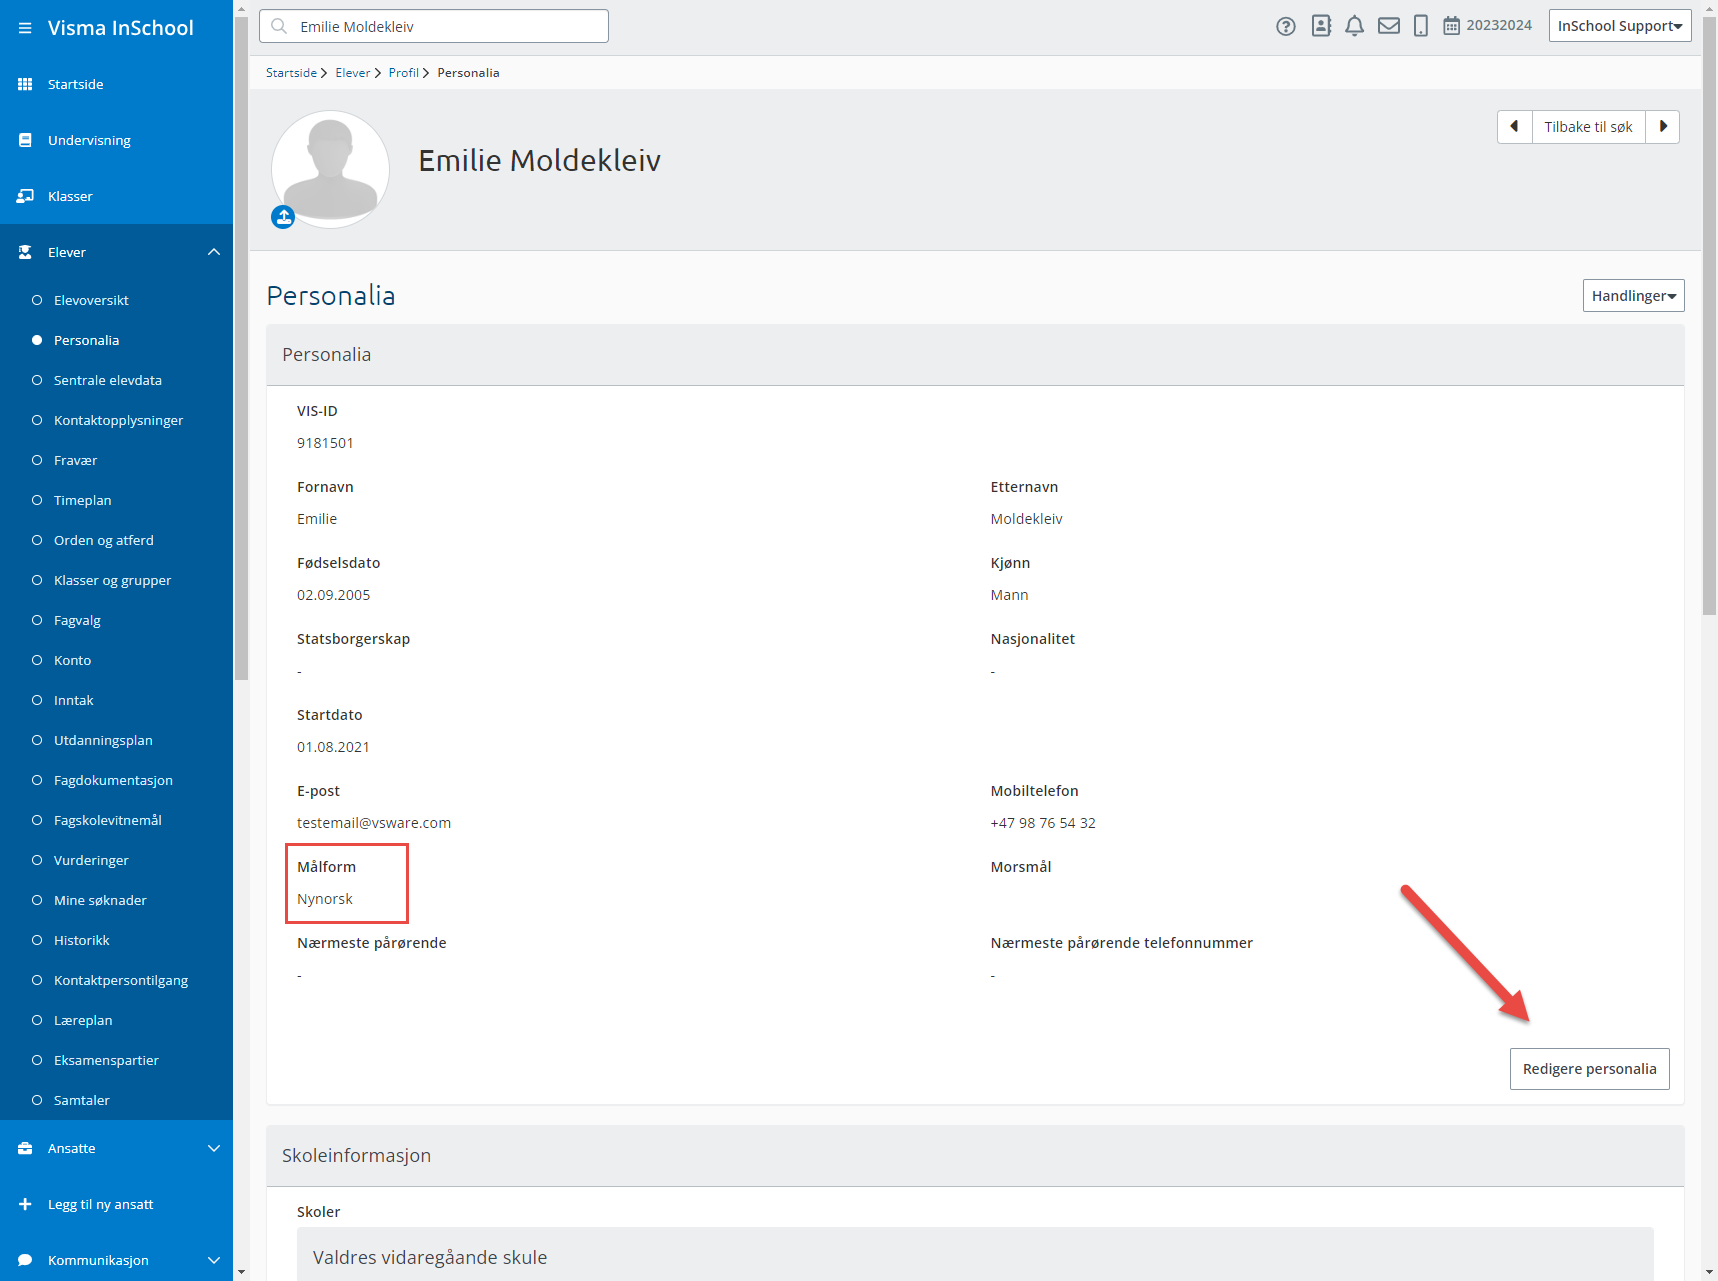The height and width of the screenshot is (1281, 1718).
Task: Select Sentrale elevdata in sidebar
Action: click(108, 380)
